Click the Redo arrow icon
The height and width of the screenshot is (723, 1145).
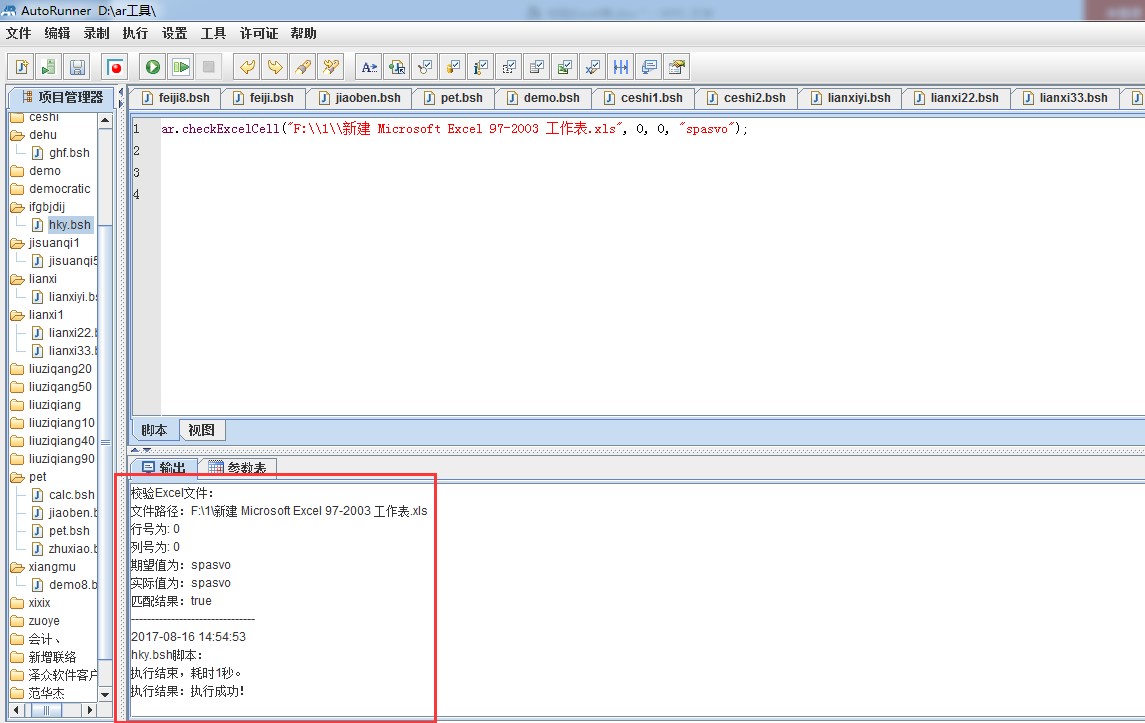coord(274,67)
